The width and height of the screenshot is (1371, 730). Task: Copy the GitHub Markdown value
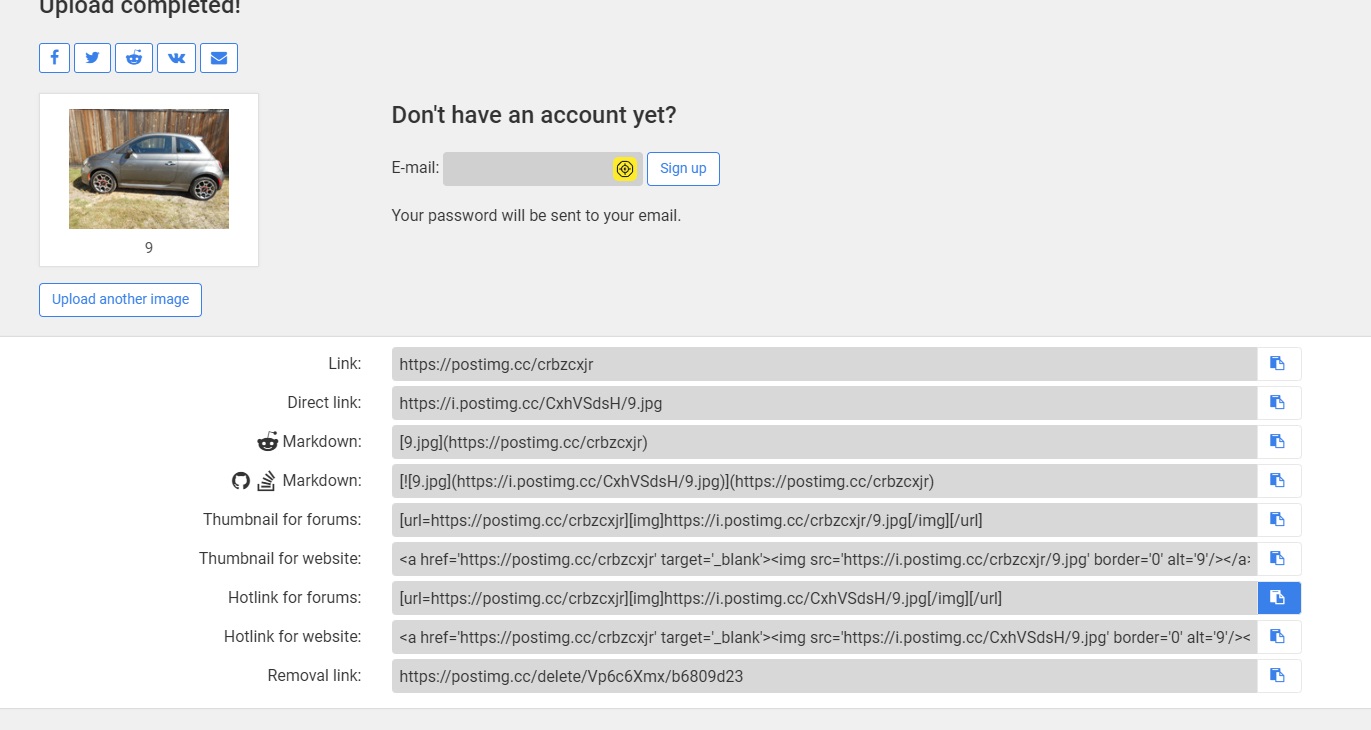(x=1279, y=481)
